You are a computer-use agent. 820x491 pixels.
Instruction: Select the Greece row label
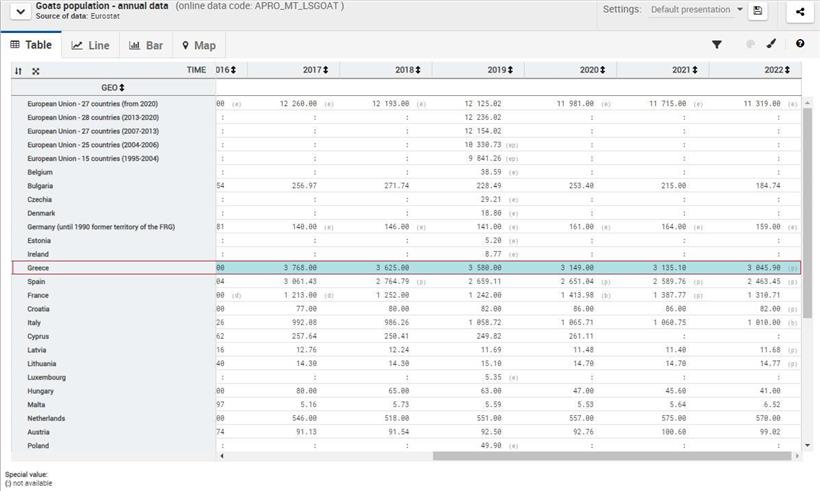39,268
